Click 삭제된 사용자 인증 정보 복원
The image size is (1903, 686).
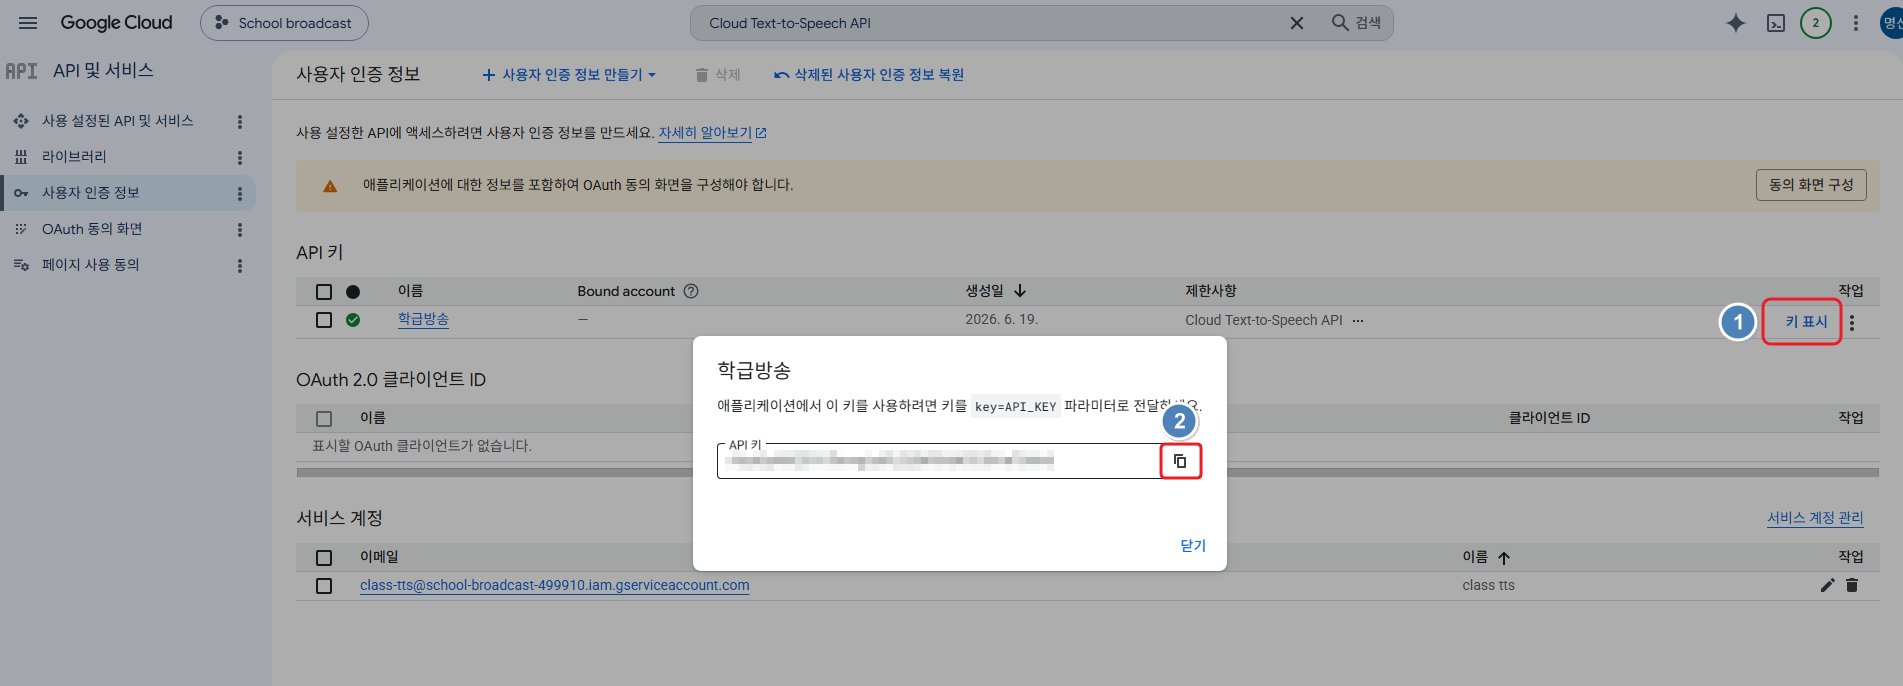[869, 75]
